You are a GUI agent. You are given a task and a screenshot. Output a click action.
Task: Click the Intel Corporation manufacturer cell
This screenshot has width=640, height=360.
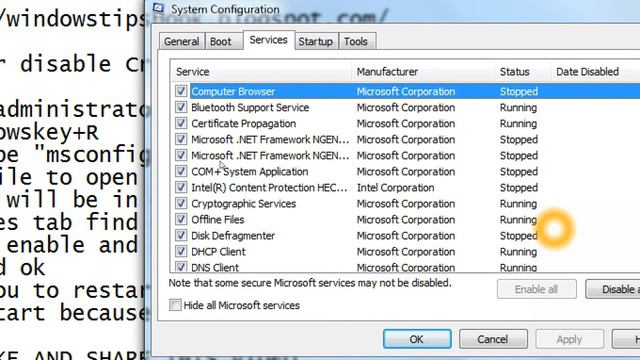click(x=396, y=188)
